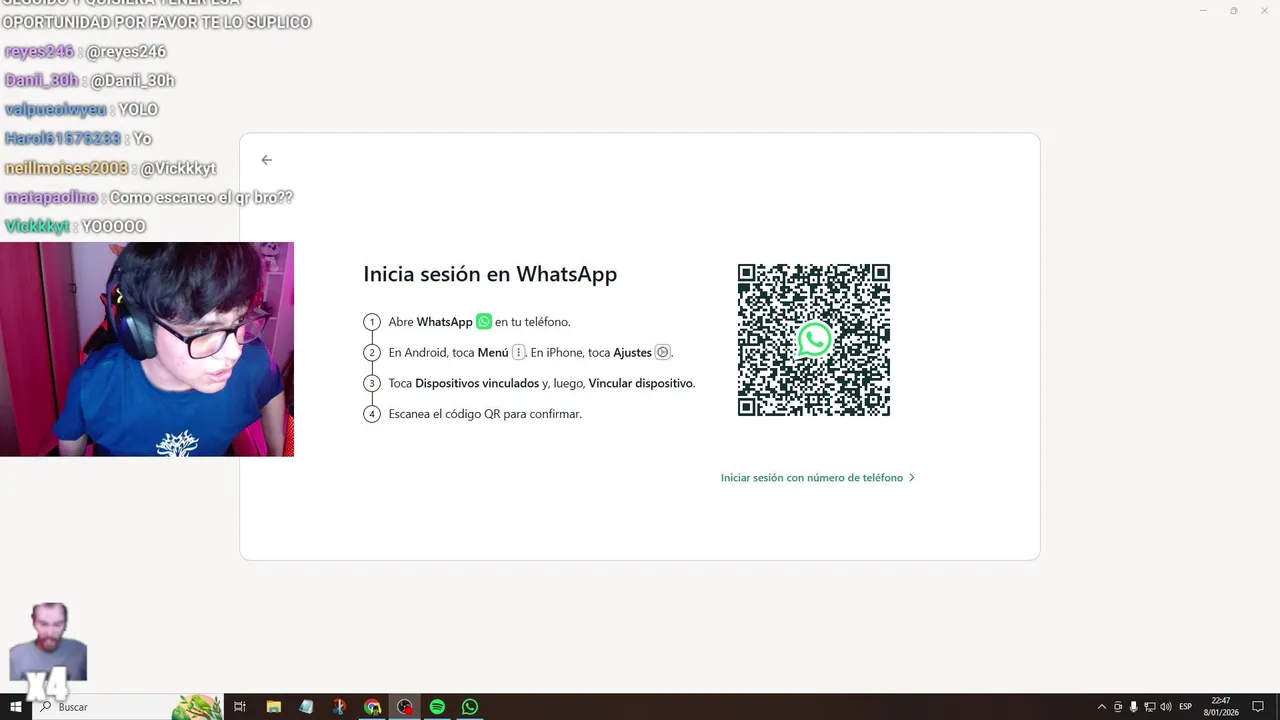Maximize the WhatsApp window
Screen dimensions: 1280x720
[1233, 11]
